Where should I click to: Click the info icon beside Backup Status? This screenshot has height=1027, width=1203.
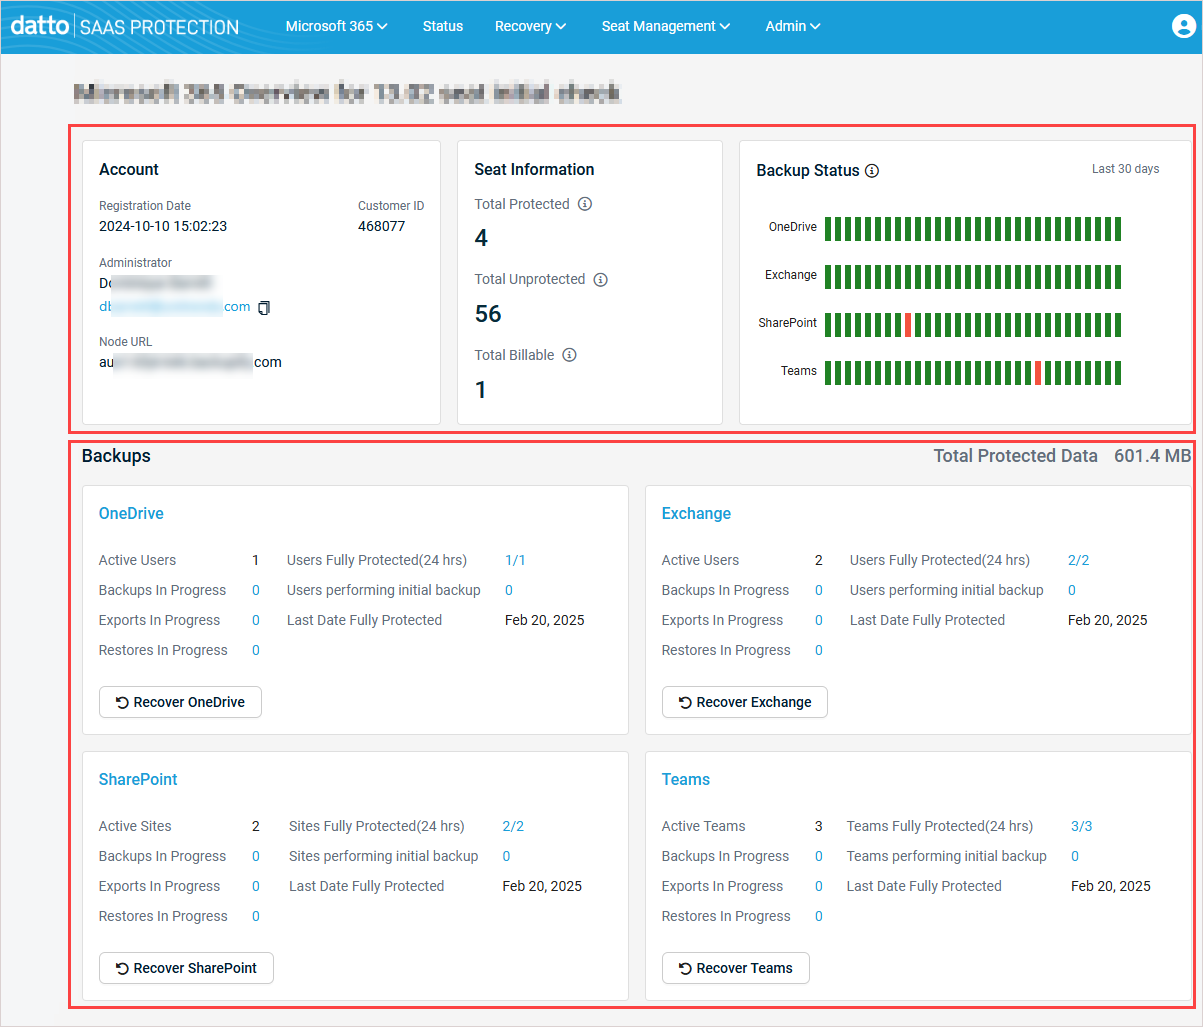[x=872, y=171]
